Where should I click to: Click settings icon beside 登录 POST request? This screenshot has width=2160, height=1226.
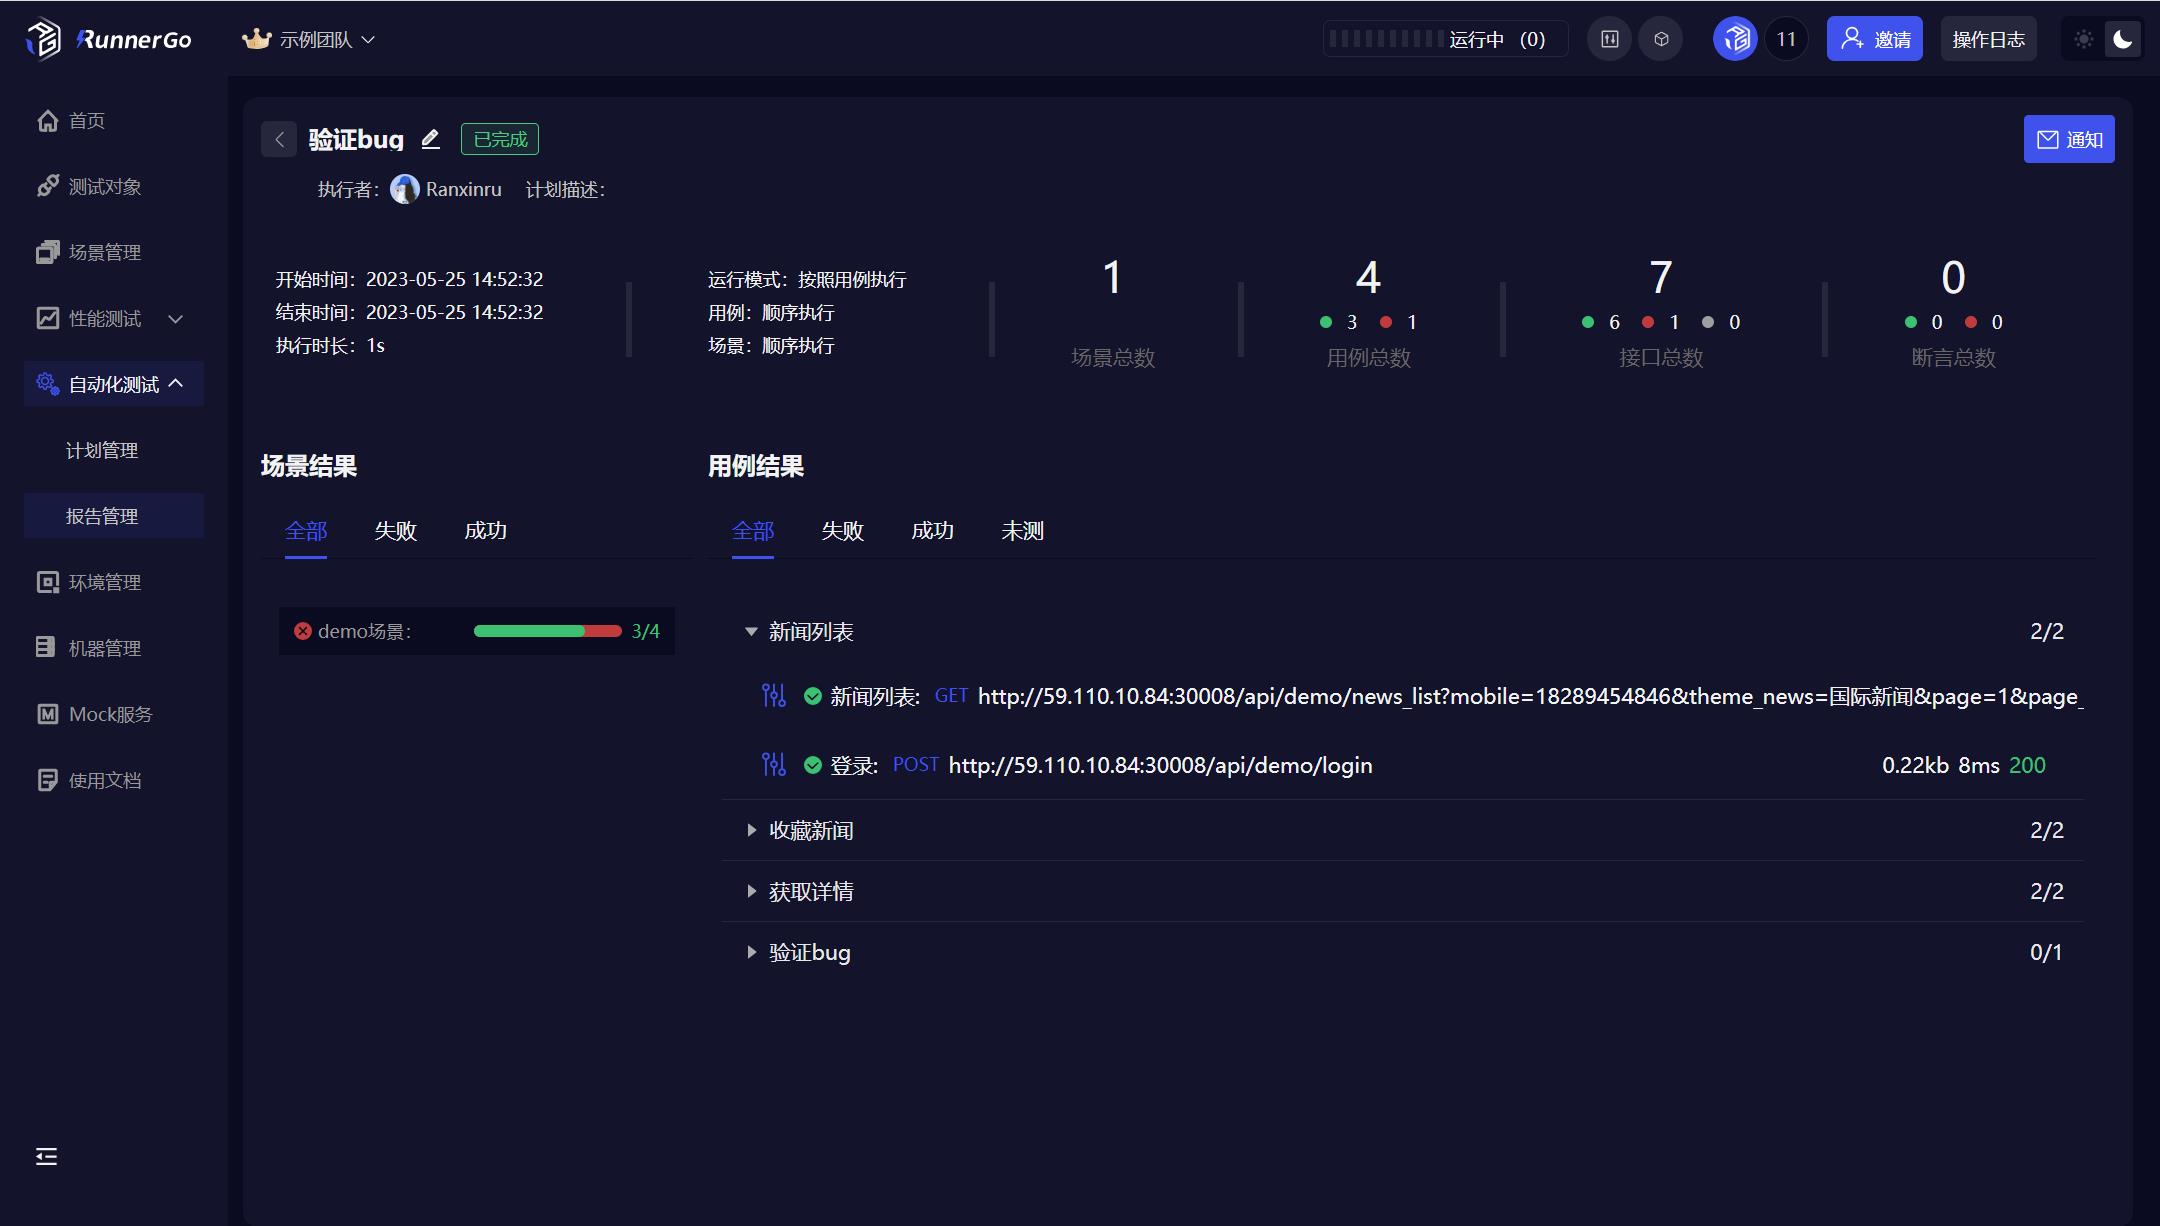(x=773, y=765)
